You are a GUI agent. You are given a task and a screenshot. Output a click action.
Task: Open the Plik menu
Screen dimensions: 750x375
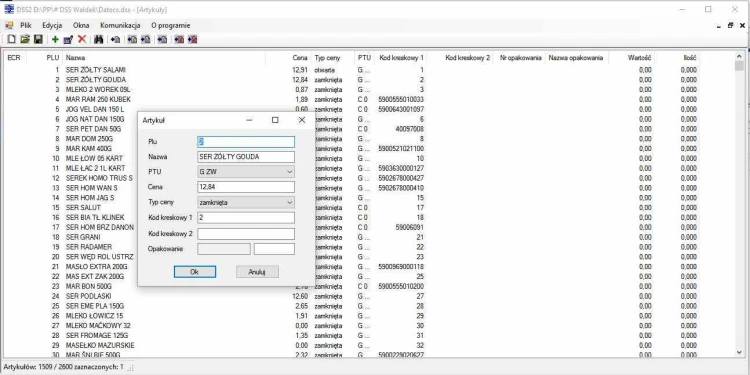[x=26, y=25]
